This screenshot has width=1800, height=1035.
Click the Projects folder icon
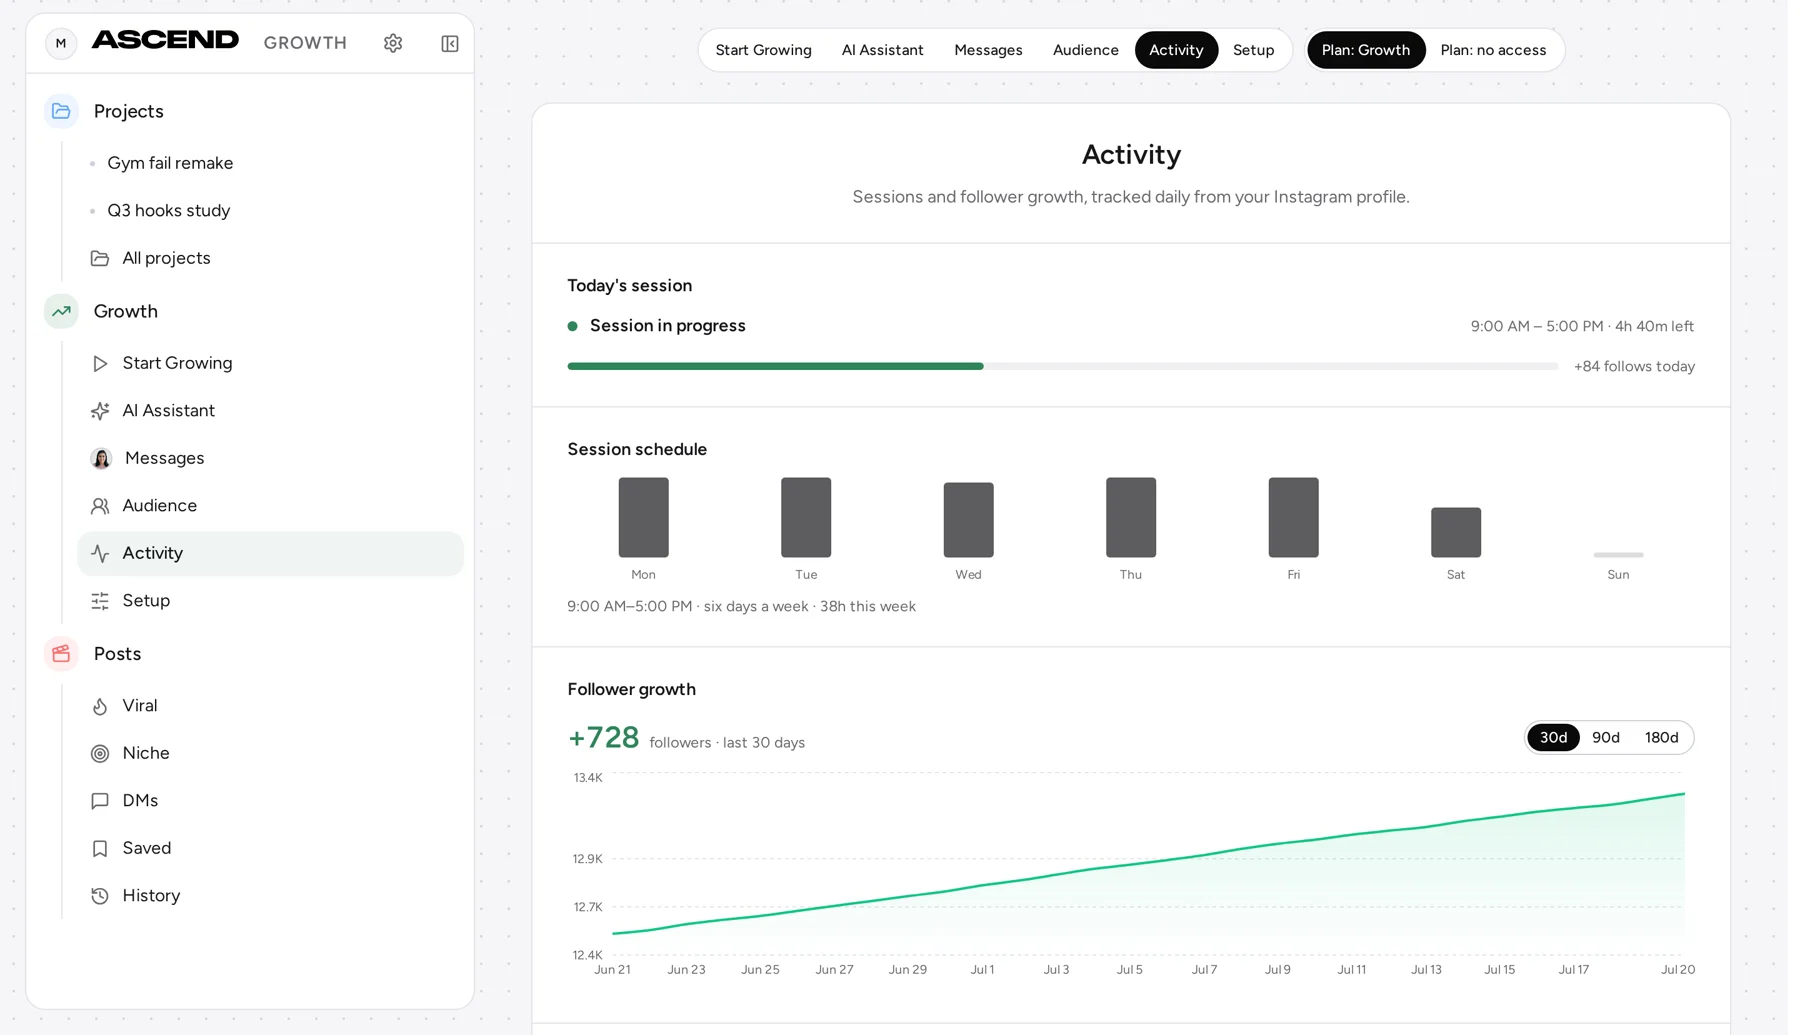point(61,111)
